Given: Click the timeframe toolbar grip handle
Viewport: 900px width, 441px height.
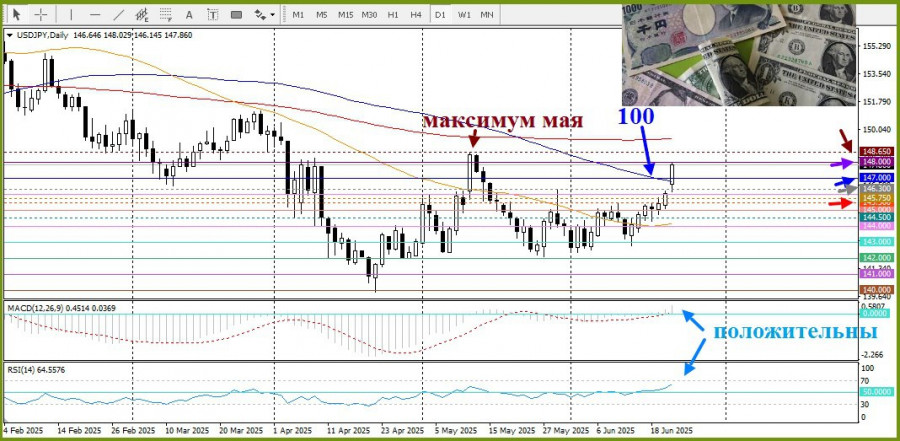Looking at the screenshot, I should click(283, 15).
